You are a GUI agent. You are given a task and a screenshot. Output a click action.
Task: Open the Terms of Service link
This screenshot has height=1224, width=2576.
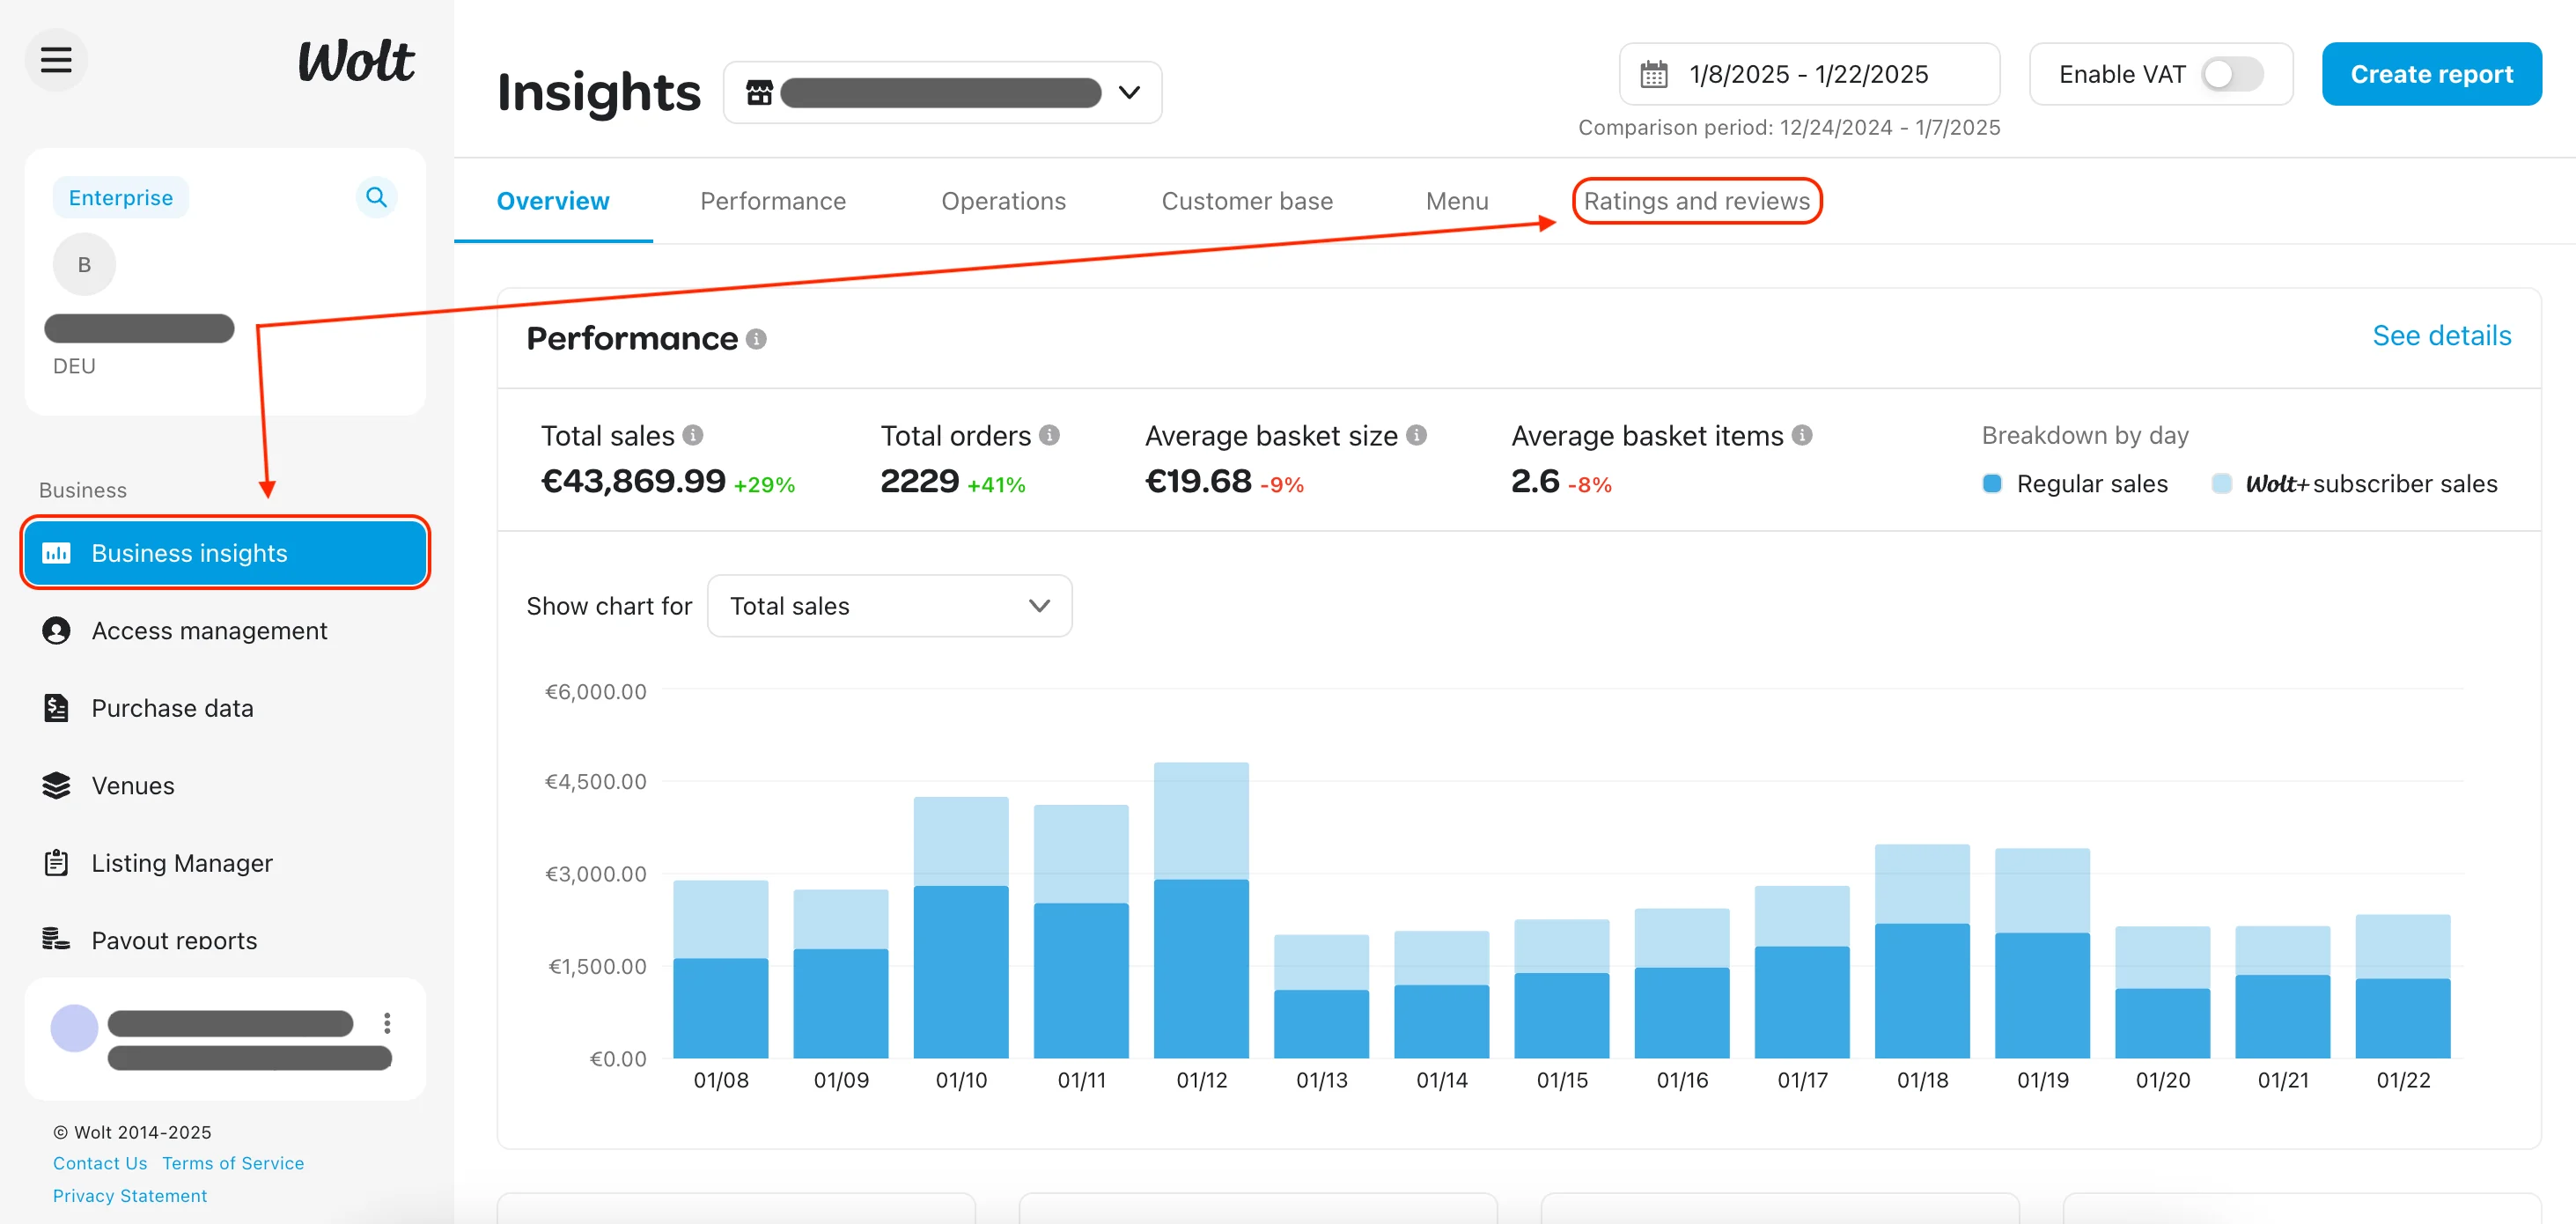(233, 1164)
